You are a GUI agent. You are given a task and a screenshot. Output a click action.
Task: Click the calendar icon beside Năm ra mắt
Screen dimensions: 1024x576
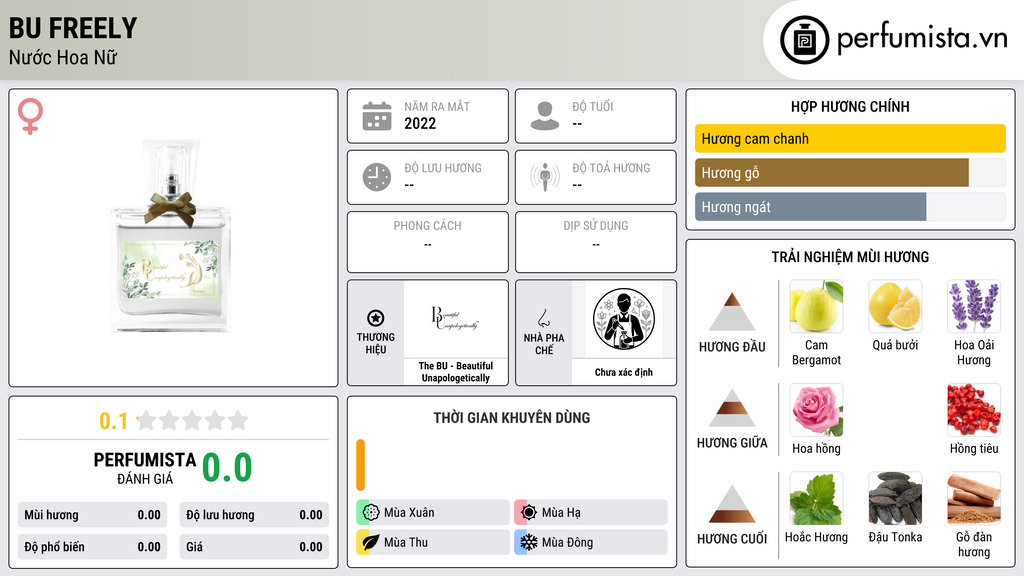(x=377, y=116)
